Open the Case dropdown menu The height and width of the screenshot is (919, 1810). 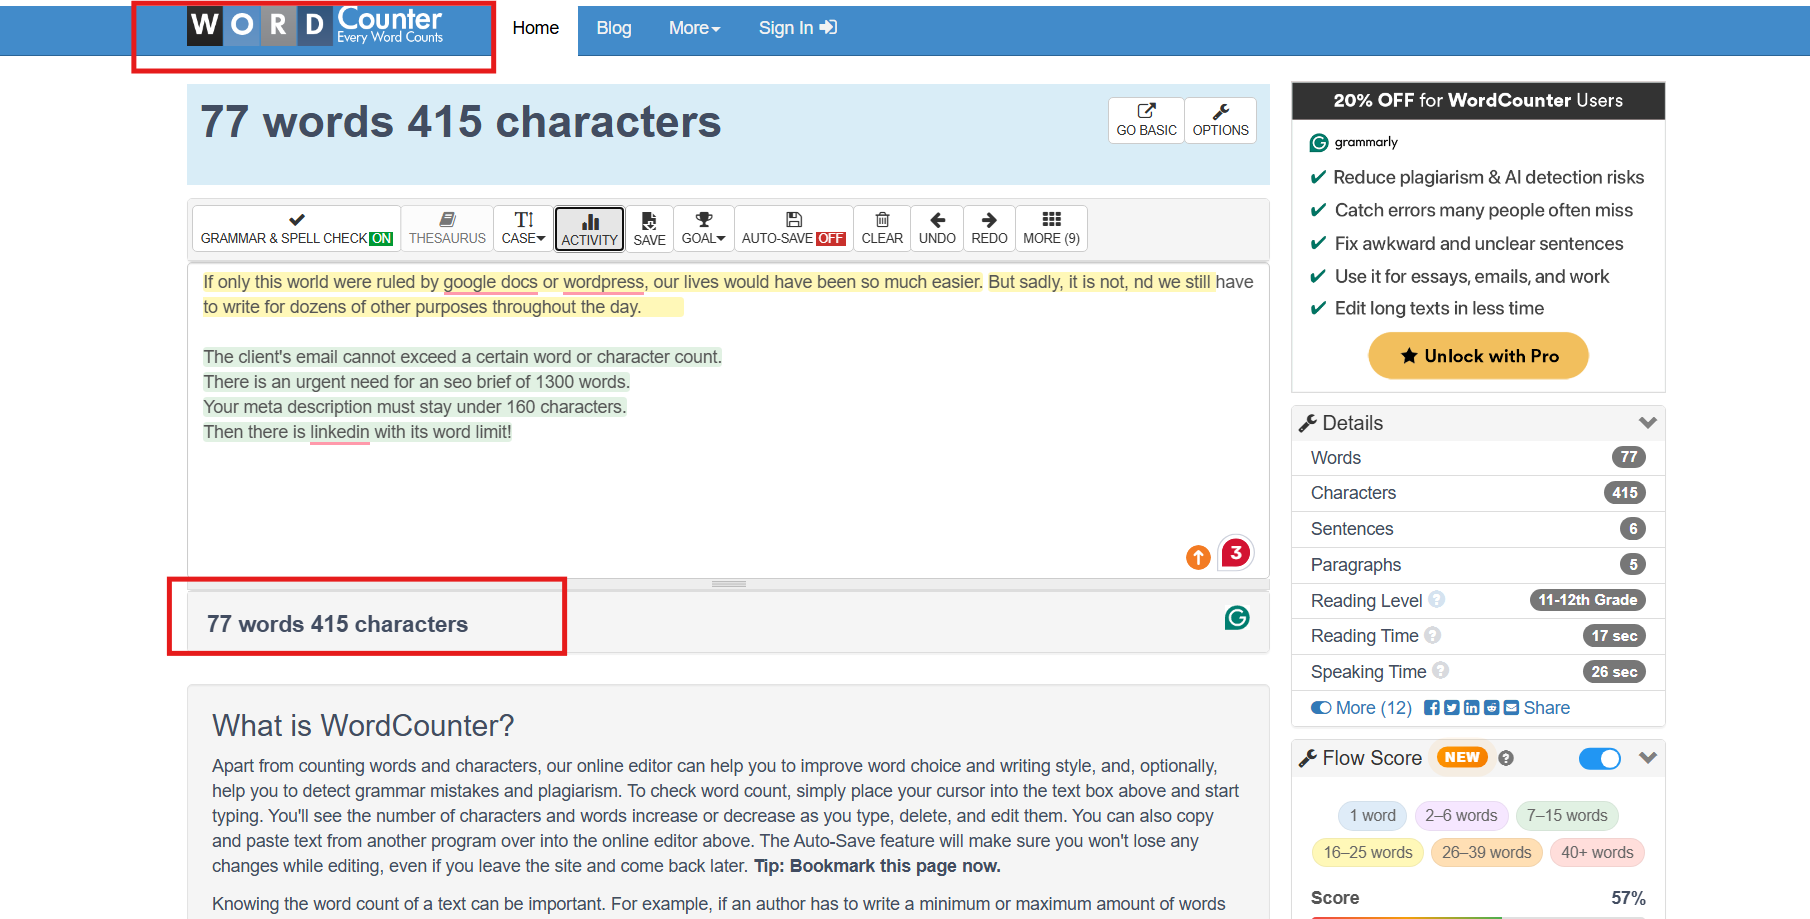[x=523, y=228]
